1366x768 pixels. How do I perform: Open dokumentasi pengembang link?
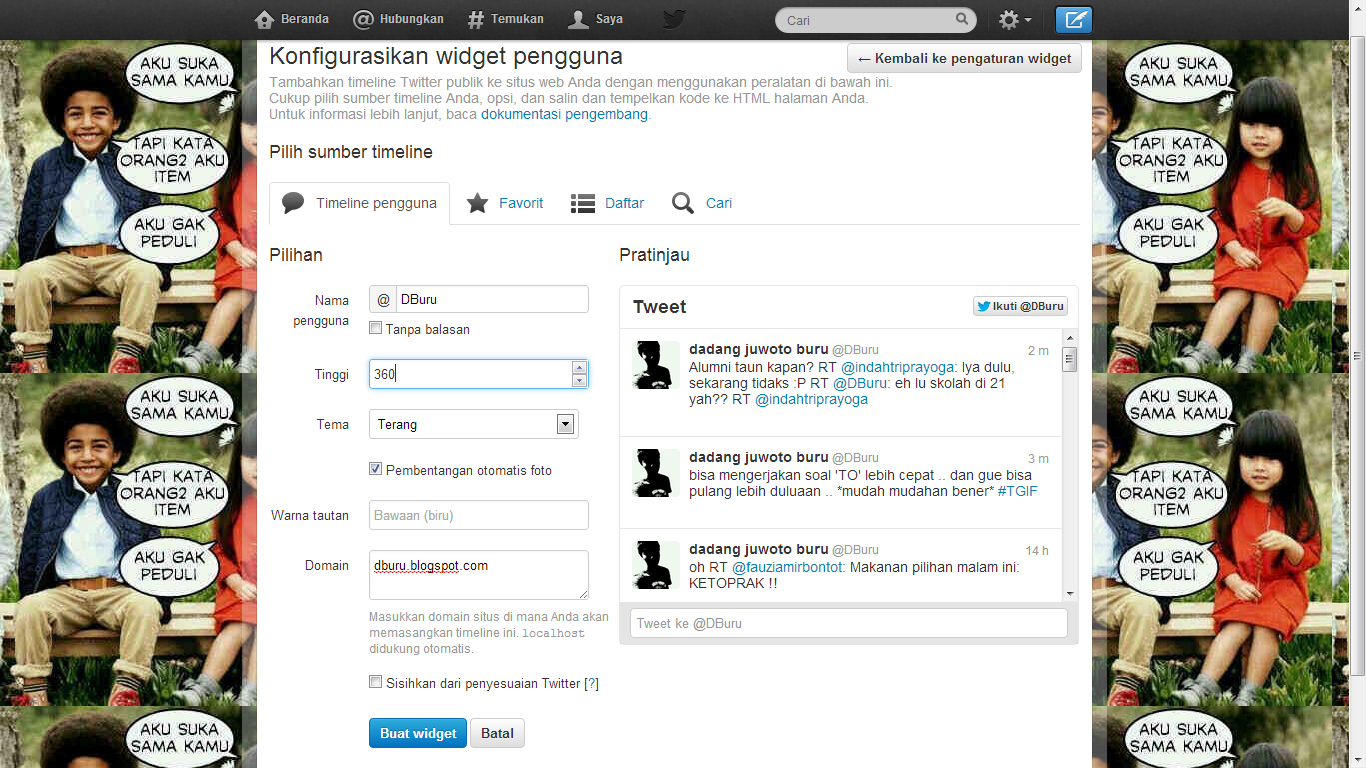(x=564, y=114)
